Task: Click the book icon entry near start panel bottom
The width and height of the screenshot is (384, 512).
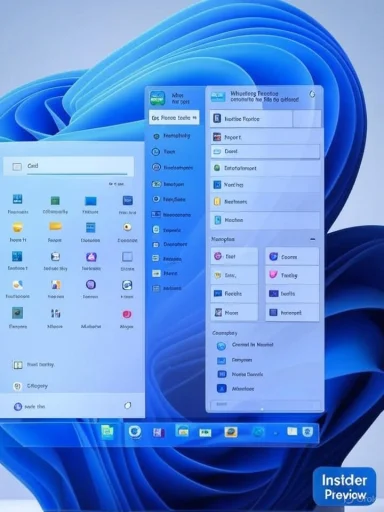Action: click(33, 365)
